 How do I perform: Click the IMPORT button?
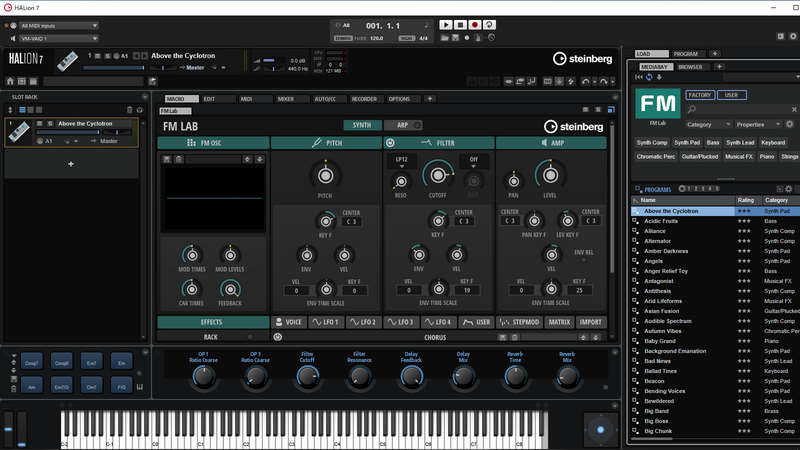tap(590, 322)
